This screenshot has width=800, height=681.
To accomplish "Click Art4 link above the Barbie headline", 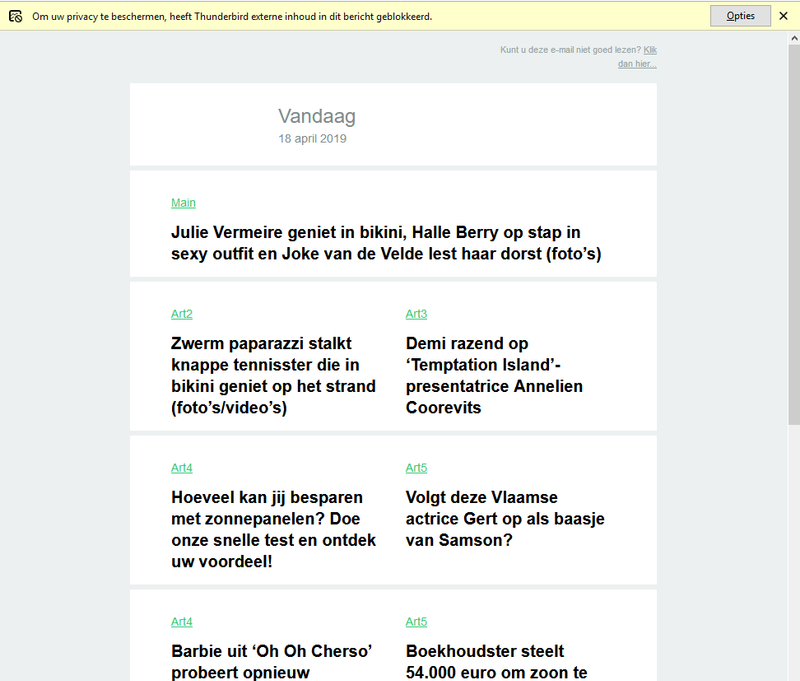I will (181, 622).
